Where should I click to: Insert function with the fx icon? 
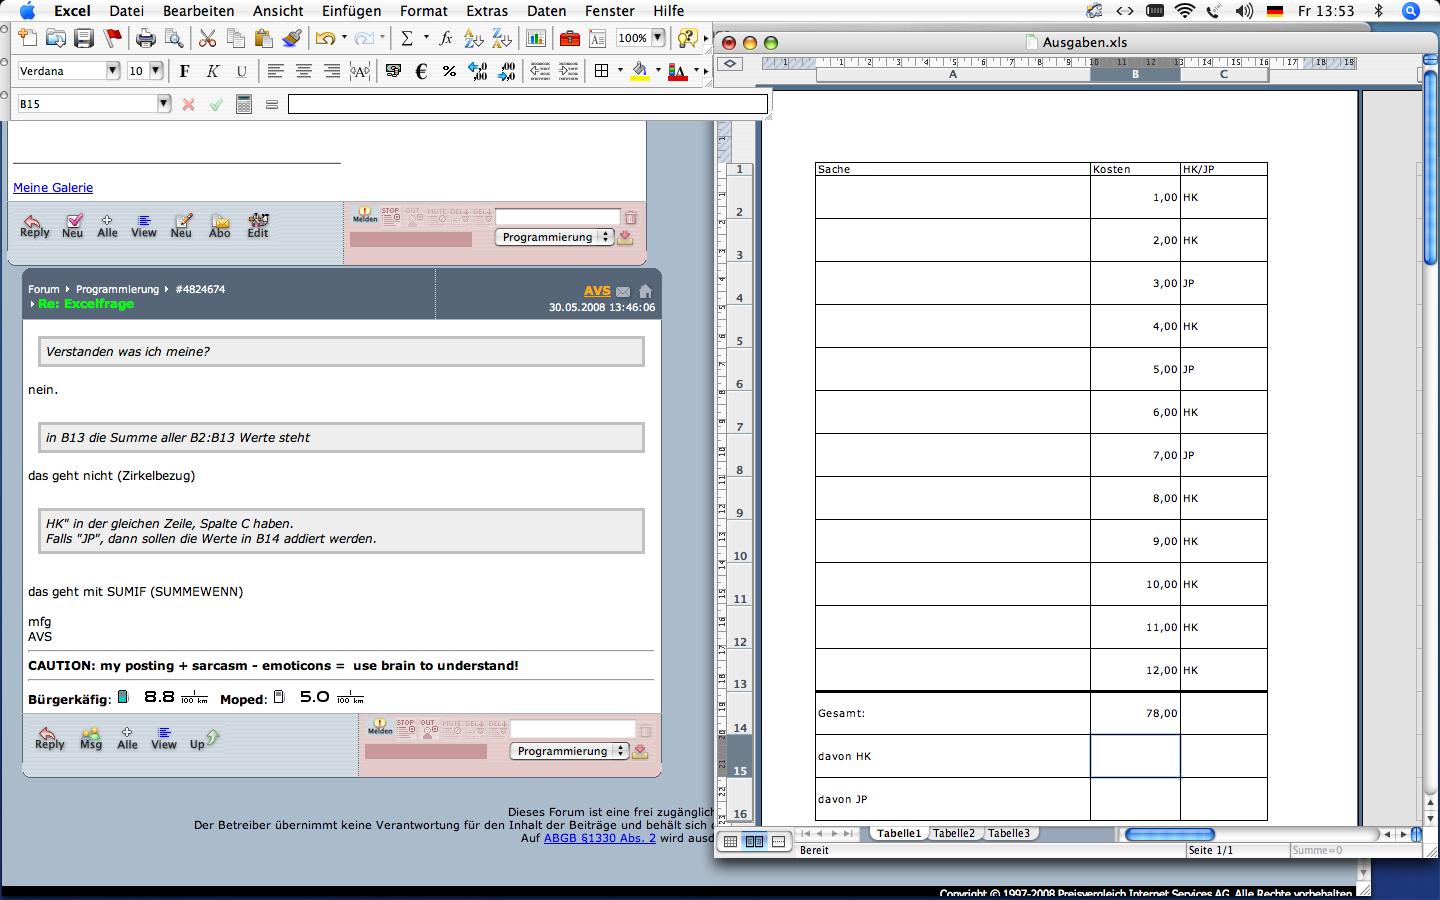pyautogui.click(x=446, y=38)
